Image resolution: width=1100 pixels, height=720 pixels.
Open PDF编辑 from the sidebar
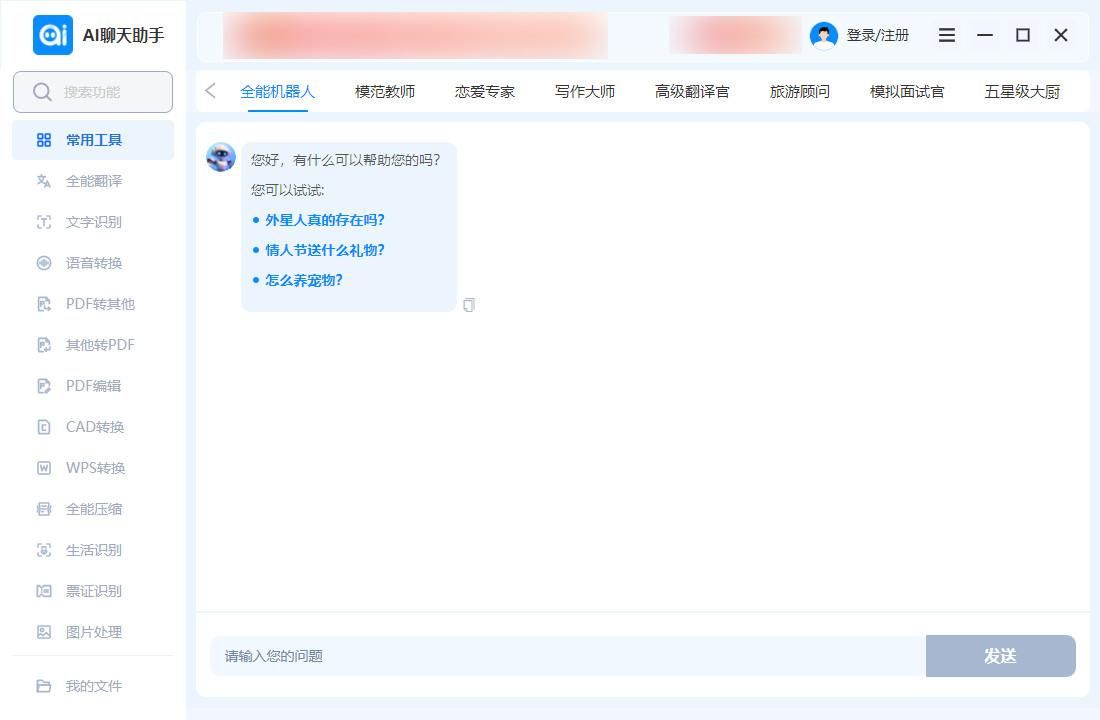[x=93, y=386]
